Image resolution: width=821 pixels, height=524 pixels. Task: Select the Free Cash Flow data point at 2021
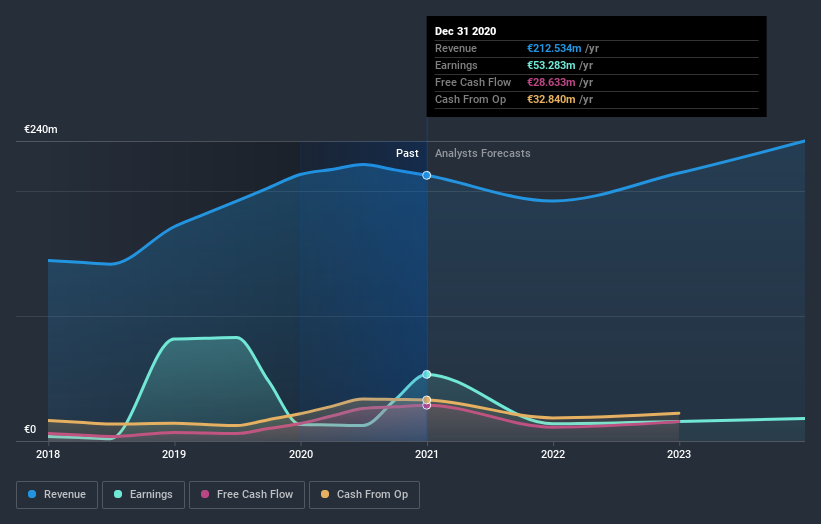[427, 406]
